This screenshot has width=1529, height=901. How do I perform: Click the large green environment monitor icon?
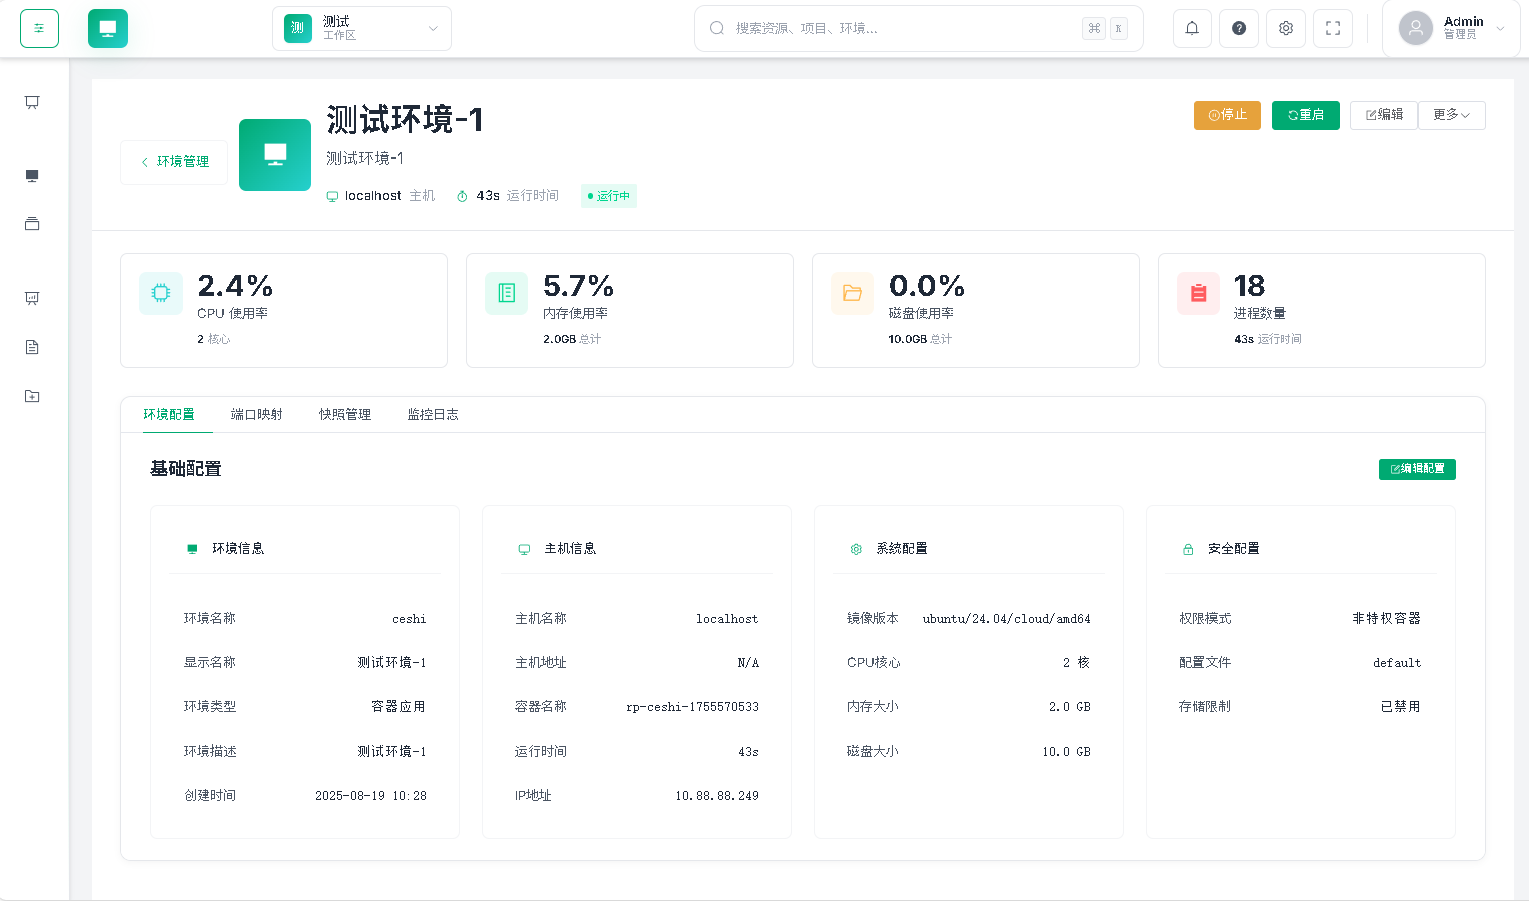point(275,155)
